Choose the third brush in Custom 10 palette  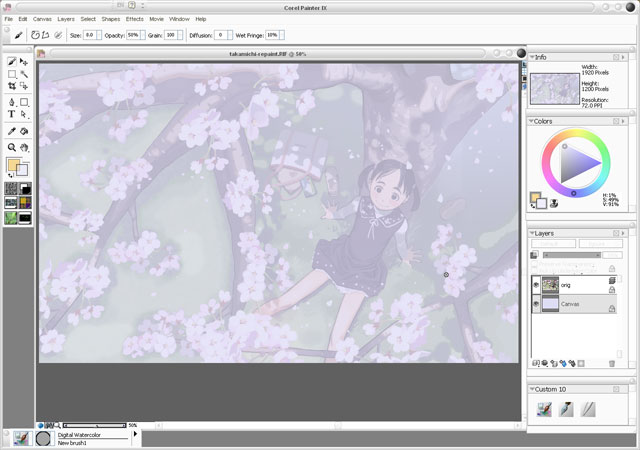(x=588, y=409)
